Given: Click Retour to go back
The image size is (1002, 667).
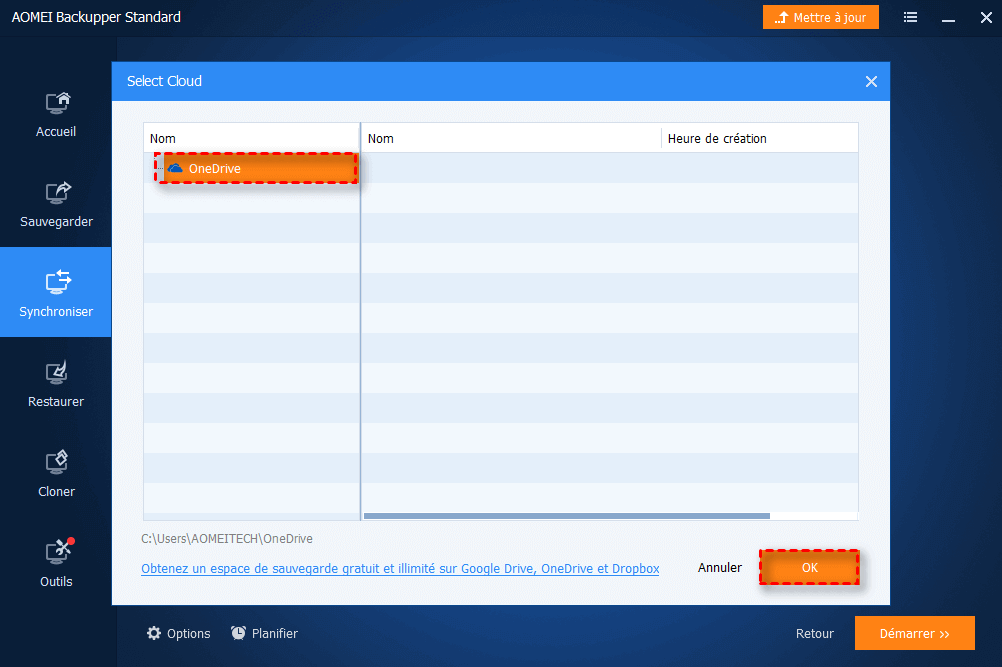Looking at the screenshot, I should point(814,633).
